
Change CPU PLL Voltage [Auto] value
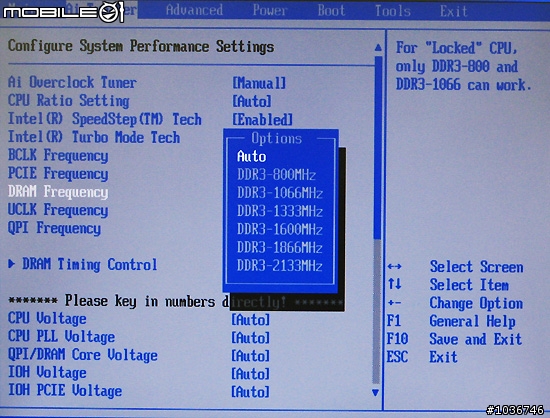[250, 338]
